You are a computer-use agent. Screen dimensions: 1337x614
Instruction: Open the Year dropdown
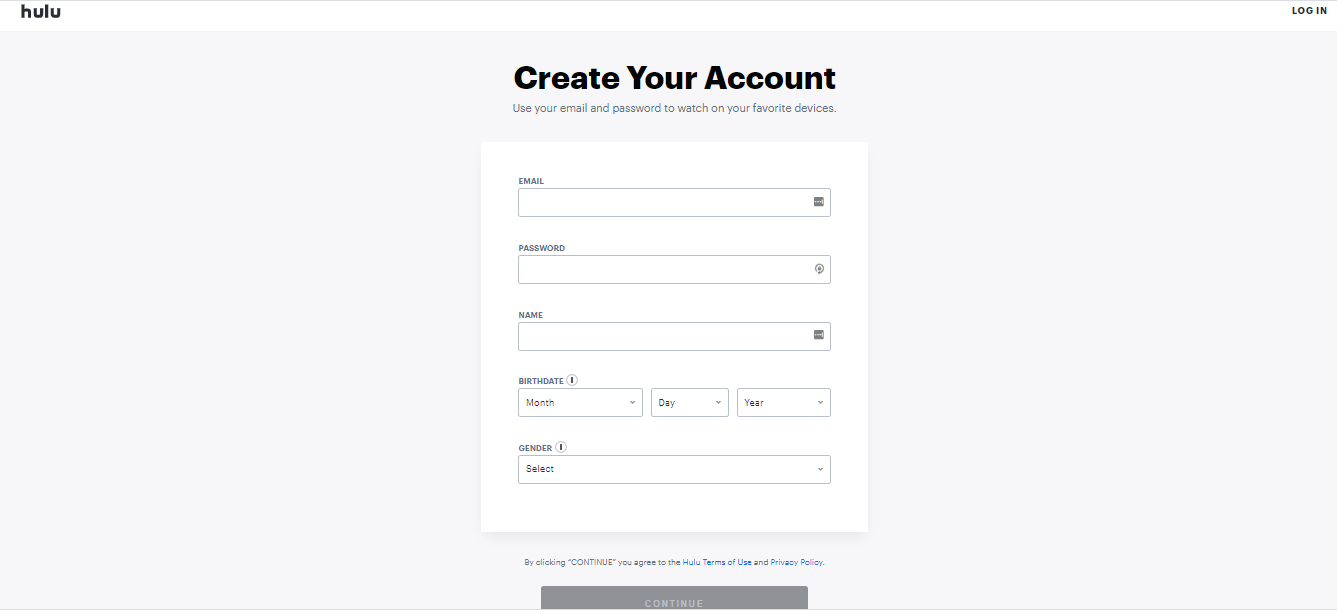click(x=783, y=403)
